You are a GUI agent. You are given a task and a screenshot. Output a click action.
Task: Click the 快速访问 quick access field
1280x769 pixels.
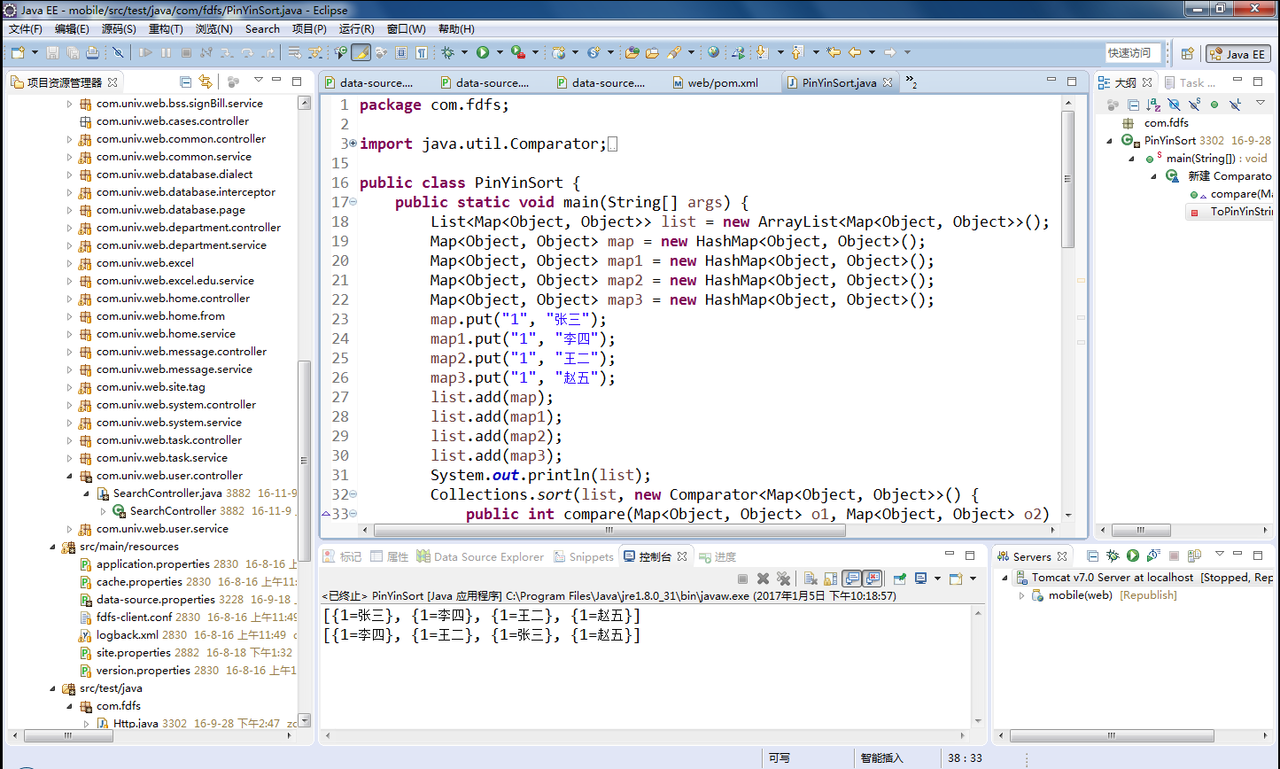[1133, 53]
